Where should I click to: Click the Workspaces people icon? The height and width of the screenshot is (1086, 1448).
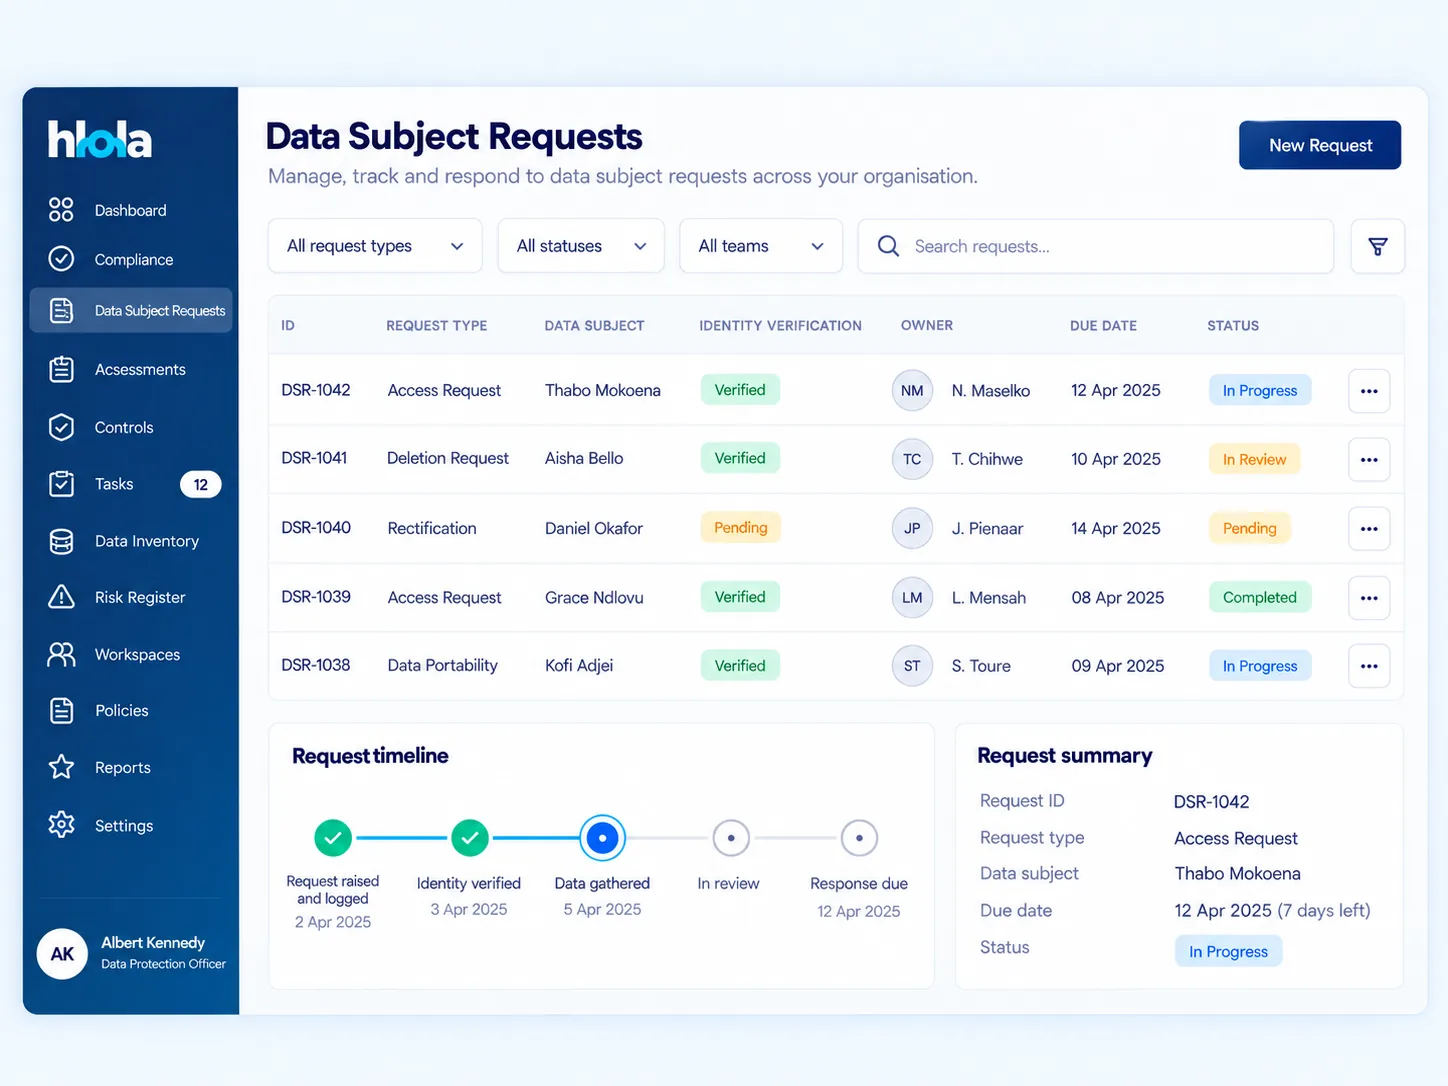pos(61,654)
